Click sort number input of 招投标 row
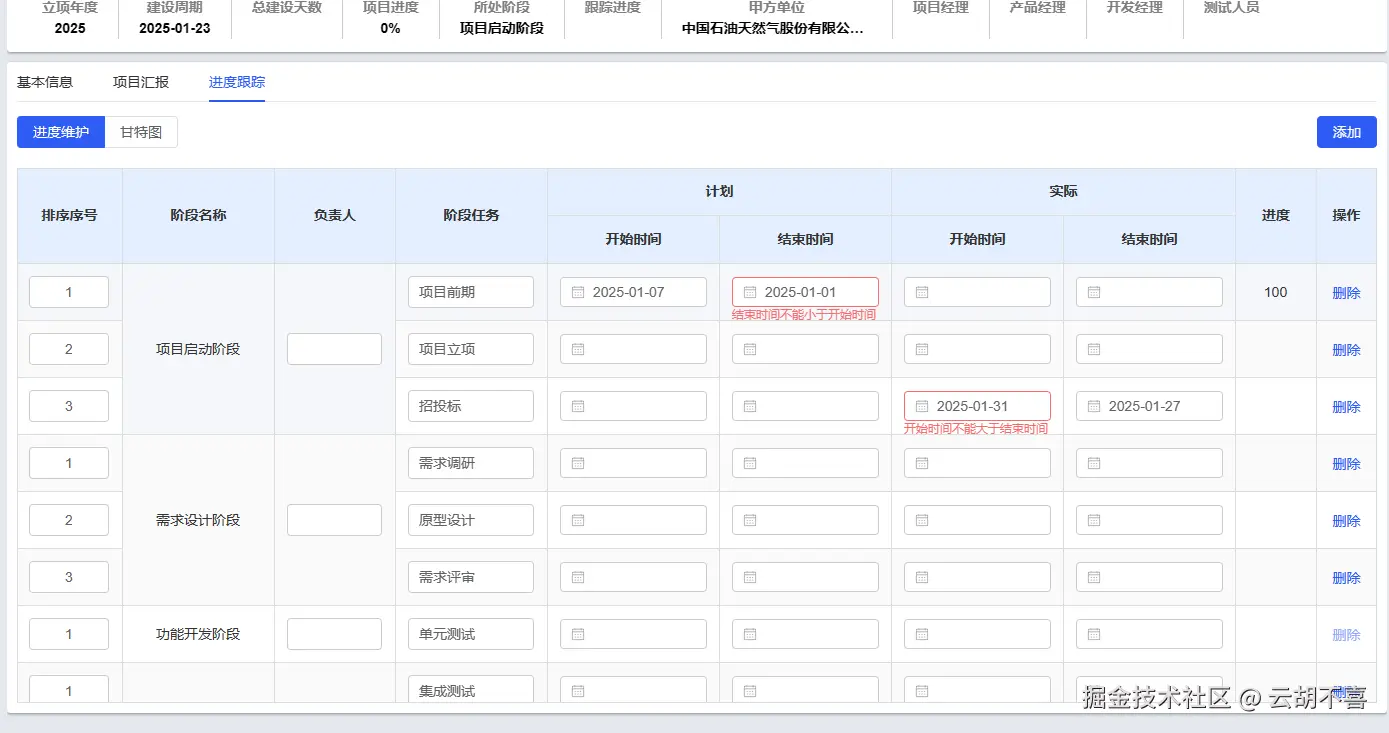Image resolution: width=1389 pixels, height=733 pixels. (69, 406)
